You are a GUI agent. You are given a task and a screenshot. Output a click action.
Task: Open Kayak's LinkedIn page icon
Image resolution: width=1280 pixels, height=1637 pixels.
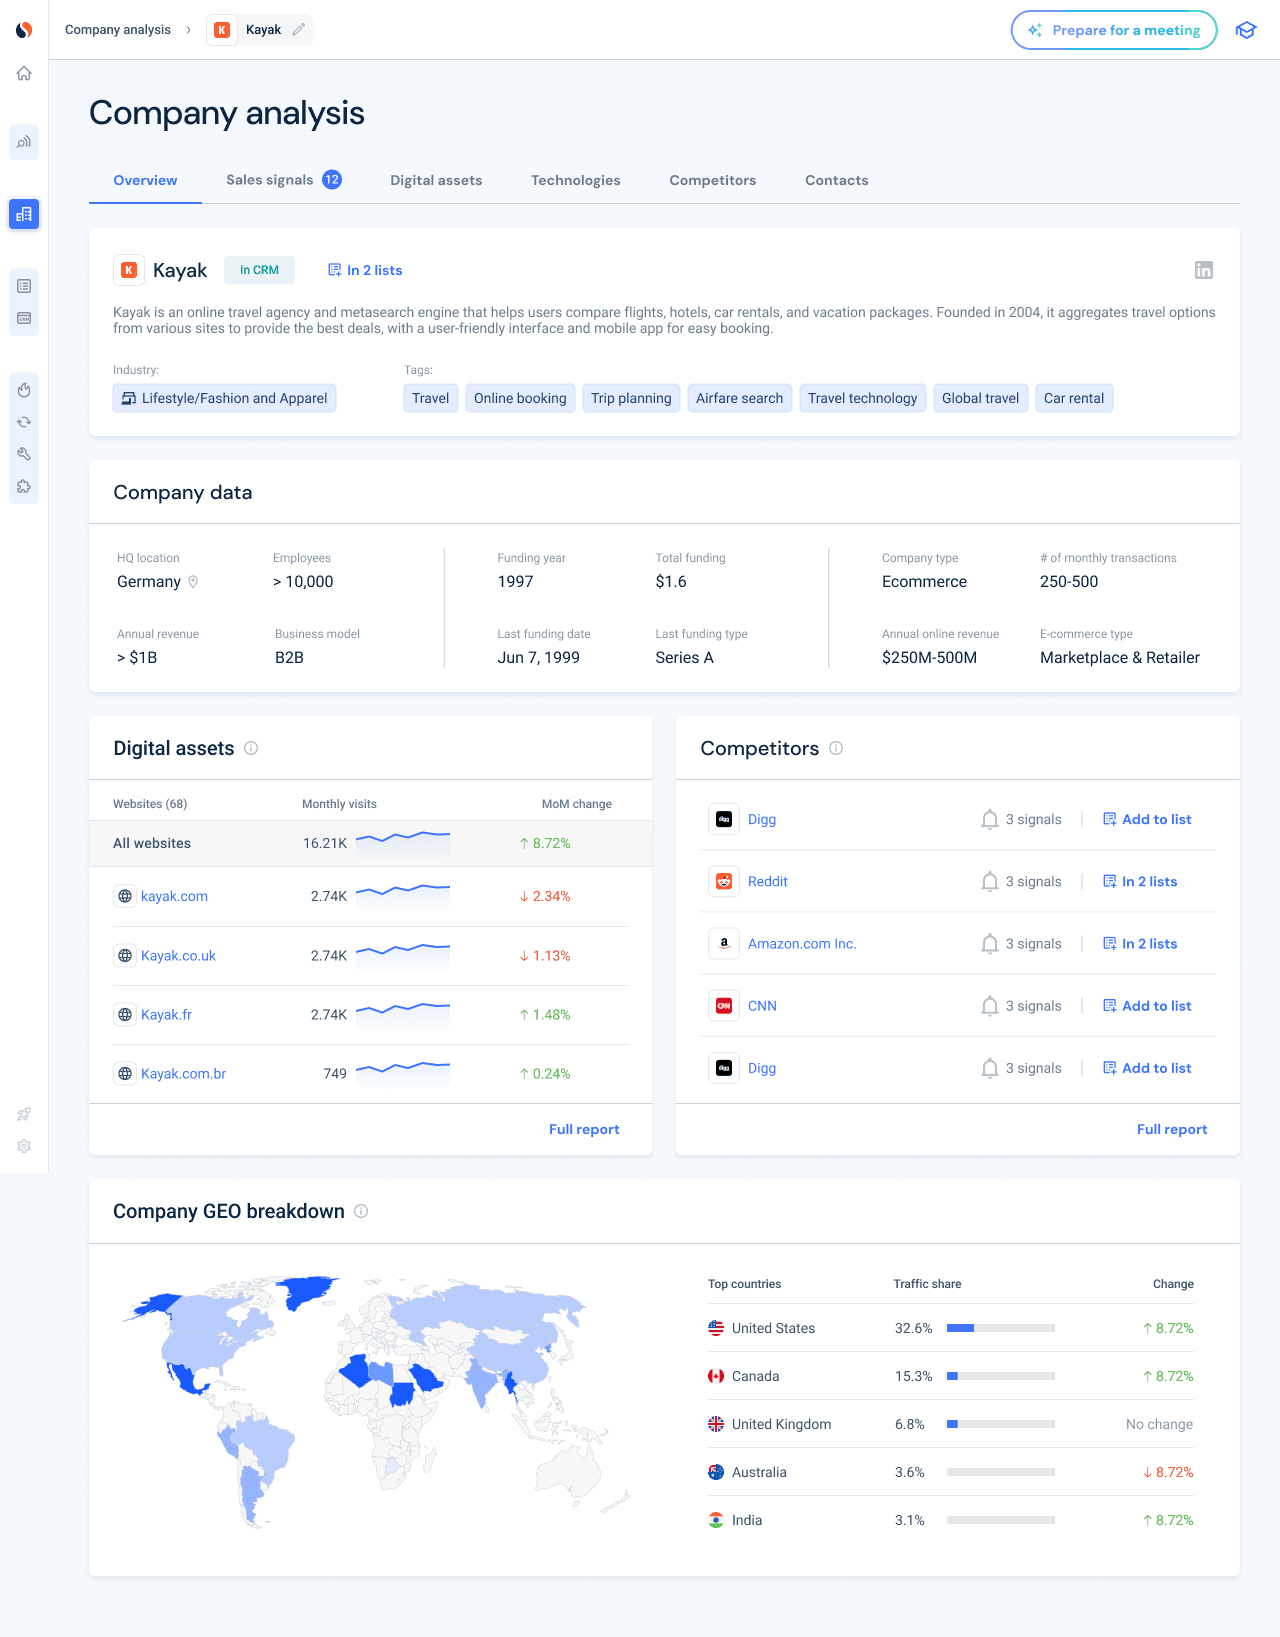coord(1204,270)
